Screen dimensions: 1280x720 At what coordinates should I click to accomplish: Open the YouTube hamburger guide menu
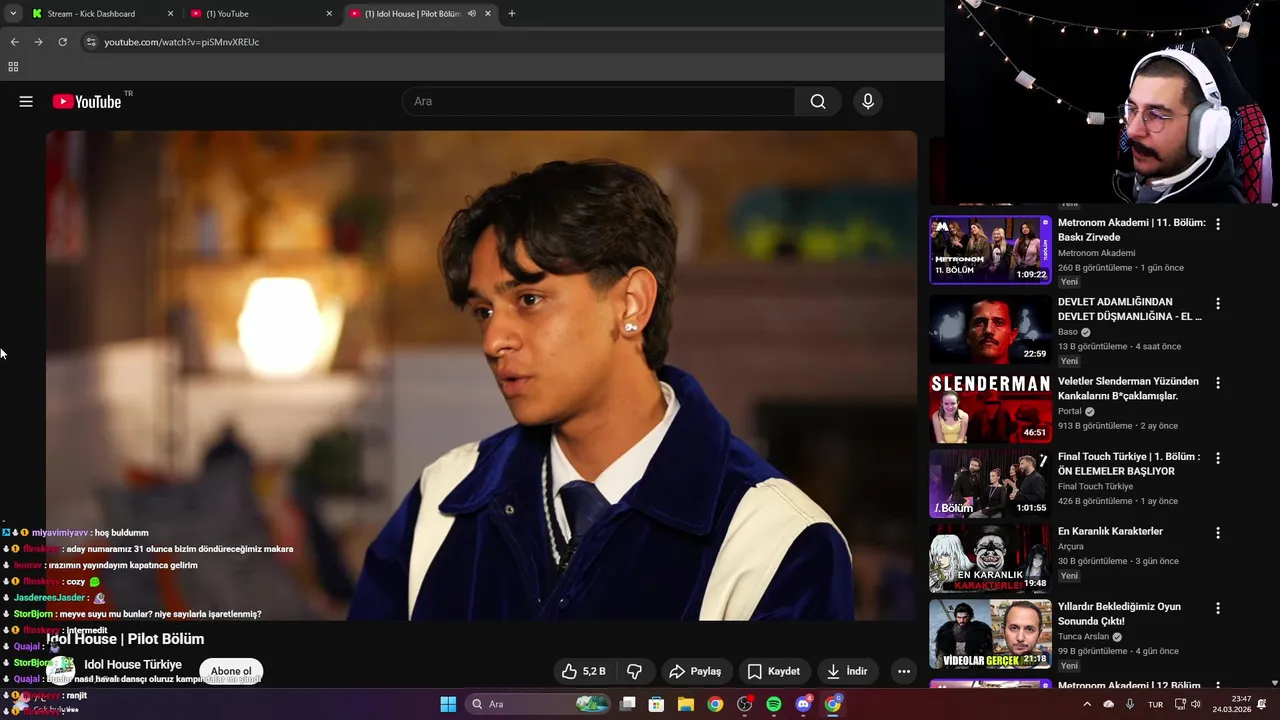coord(26,101)
